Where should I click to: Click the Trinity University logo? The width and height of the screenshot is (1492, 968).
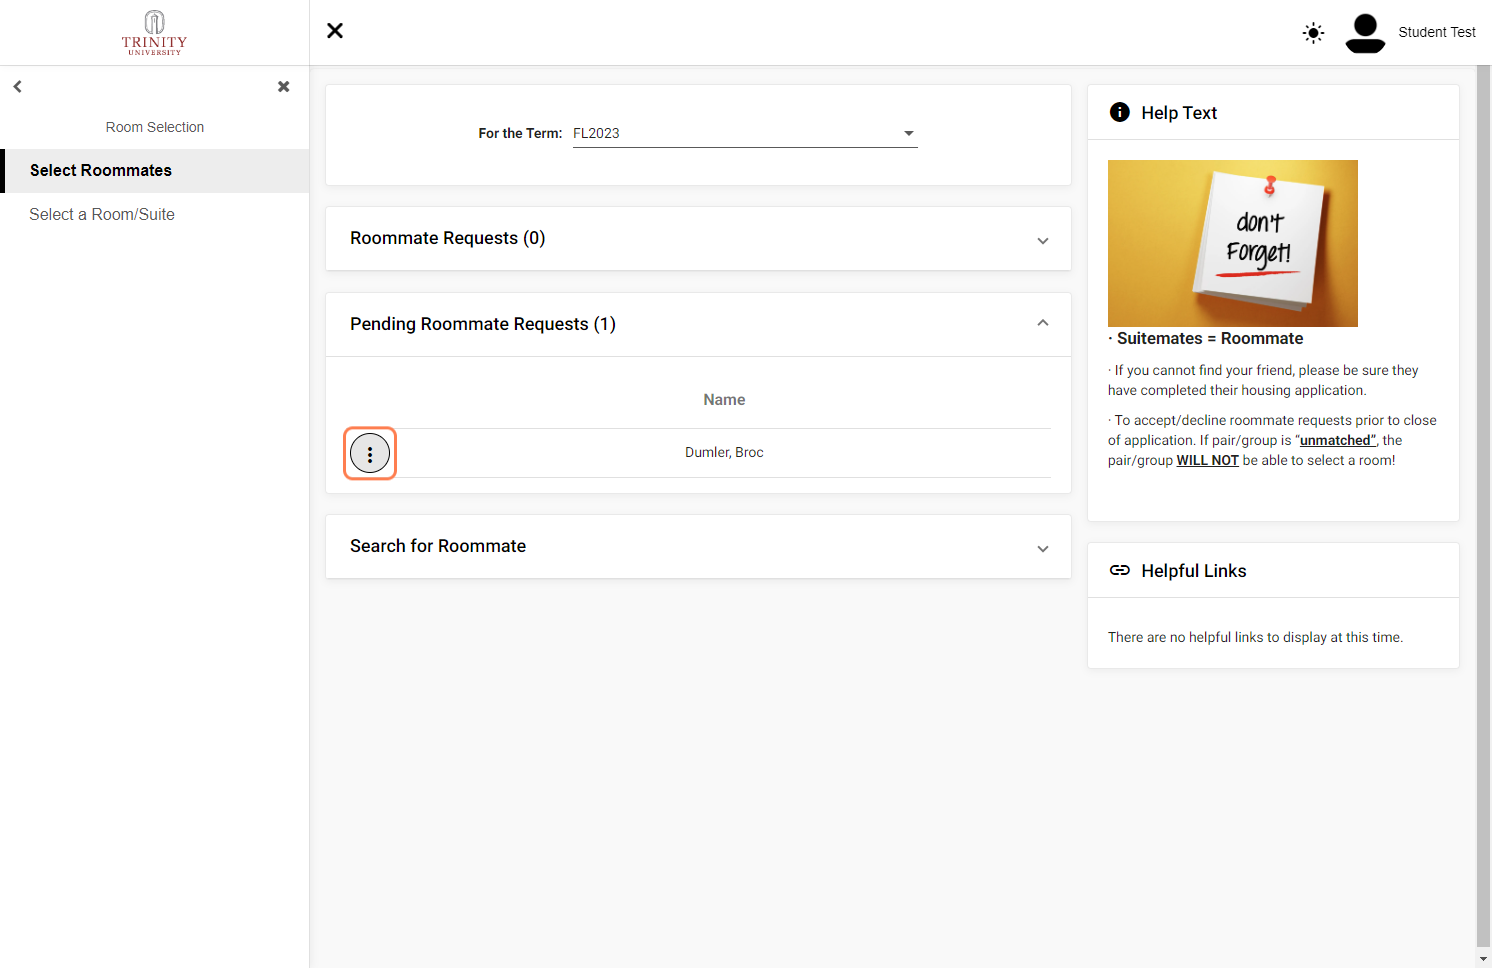click(x=154, y=33)
